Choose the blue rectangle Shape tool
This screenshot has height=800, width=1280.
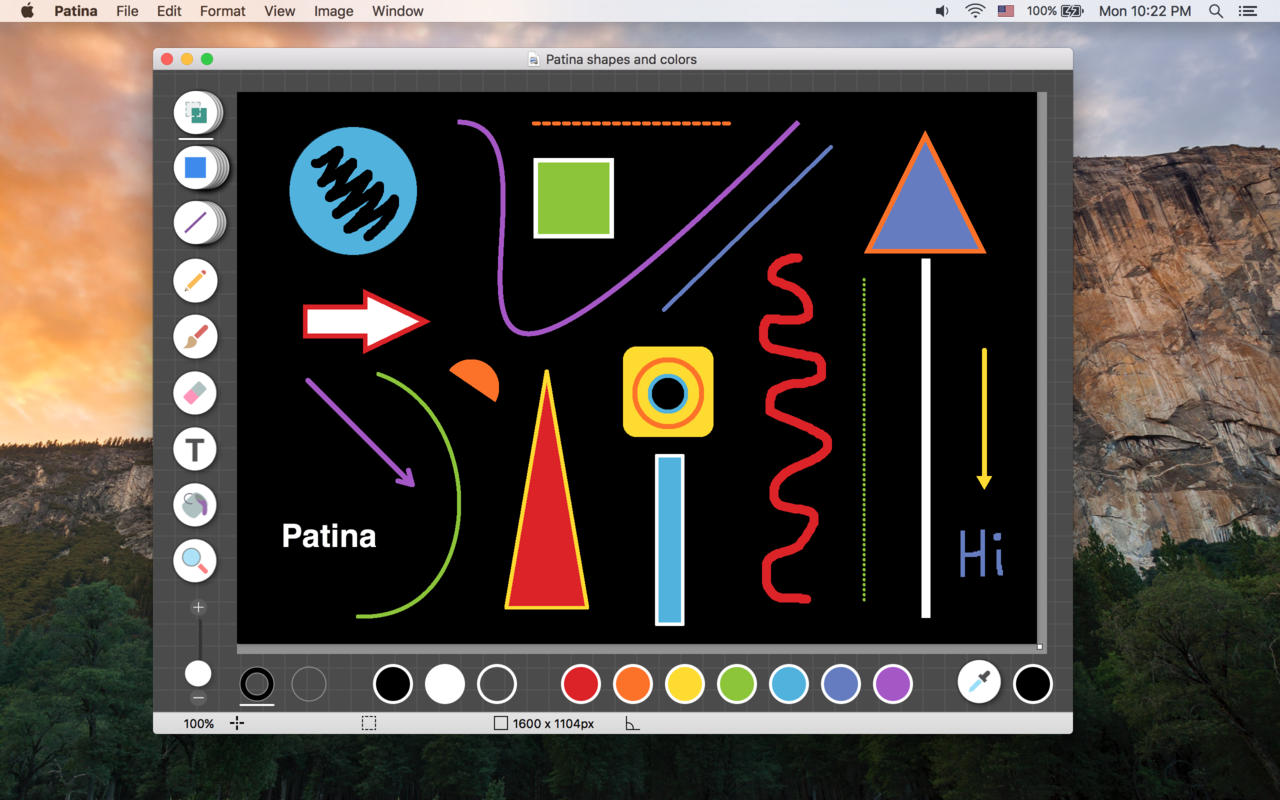196,167
